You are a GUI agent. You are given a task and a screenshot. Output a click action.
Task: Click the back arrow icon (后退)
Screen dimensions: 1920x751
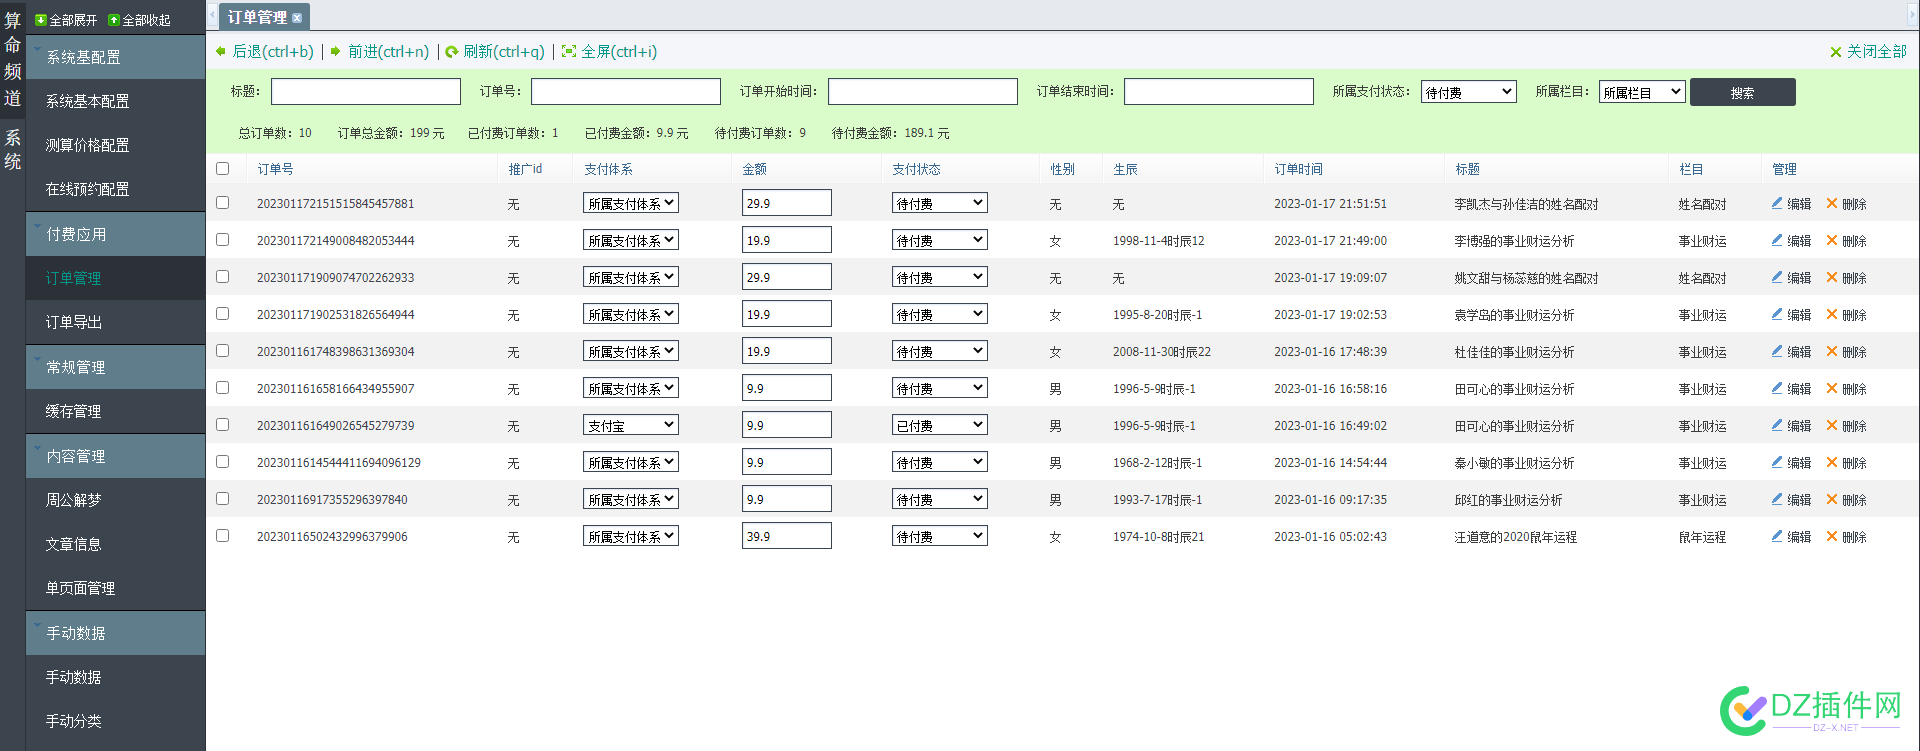click(221, 51)
